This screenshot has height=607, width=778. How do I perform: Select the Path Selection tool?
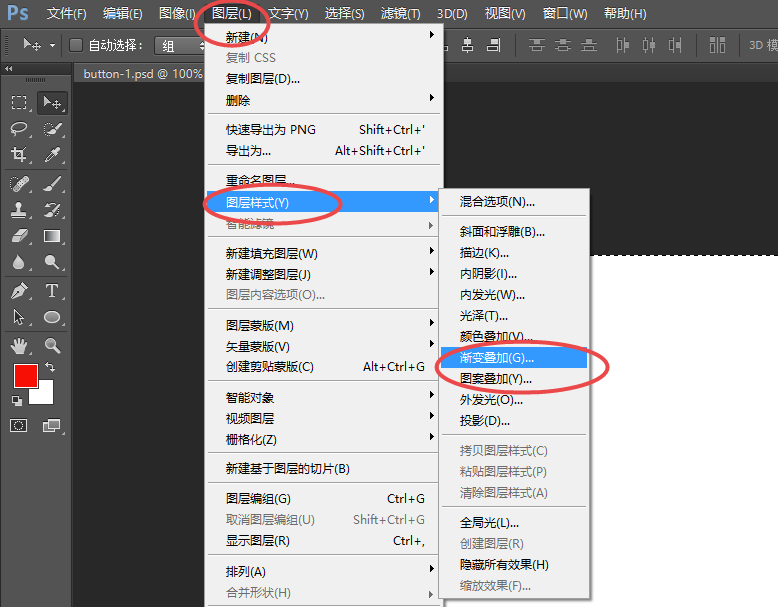click(x=19, y=317)
